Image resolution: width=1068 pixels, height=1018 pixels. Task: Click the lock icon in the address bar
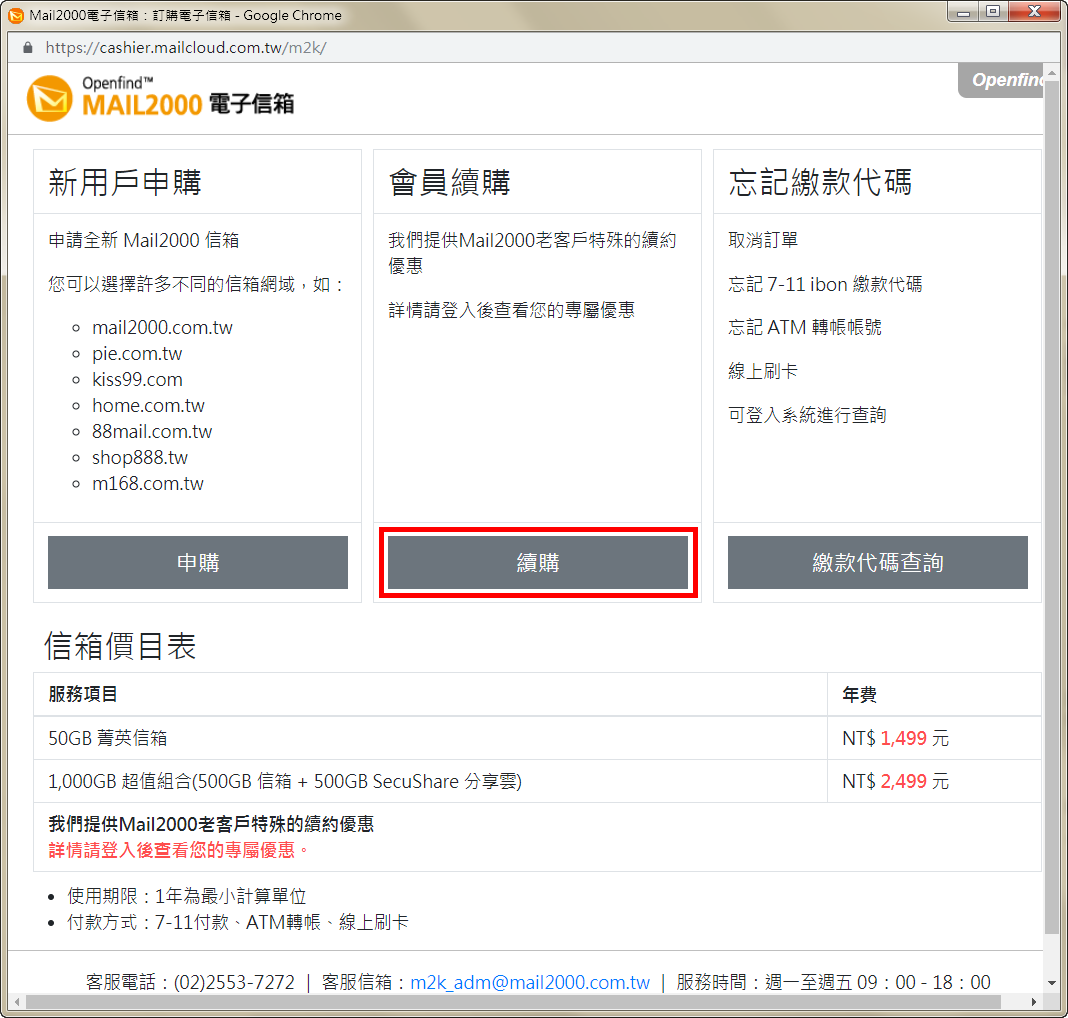tap(27, 48)
